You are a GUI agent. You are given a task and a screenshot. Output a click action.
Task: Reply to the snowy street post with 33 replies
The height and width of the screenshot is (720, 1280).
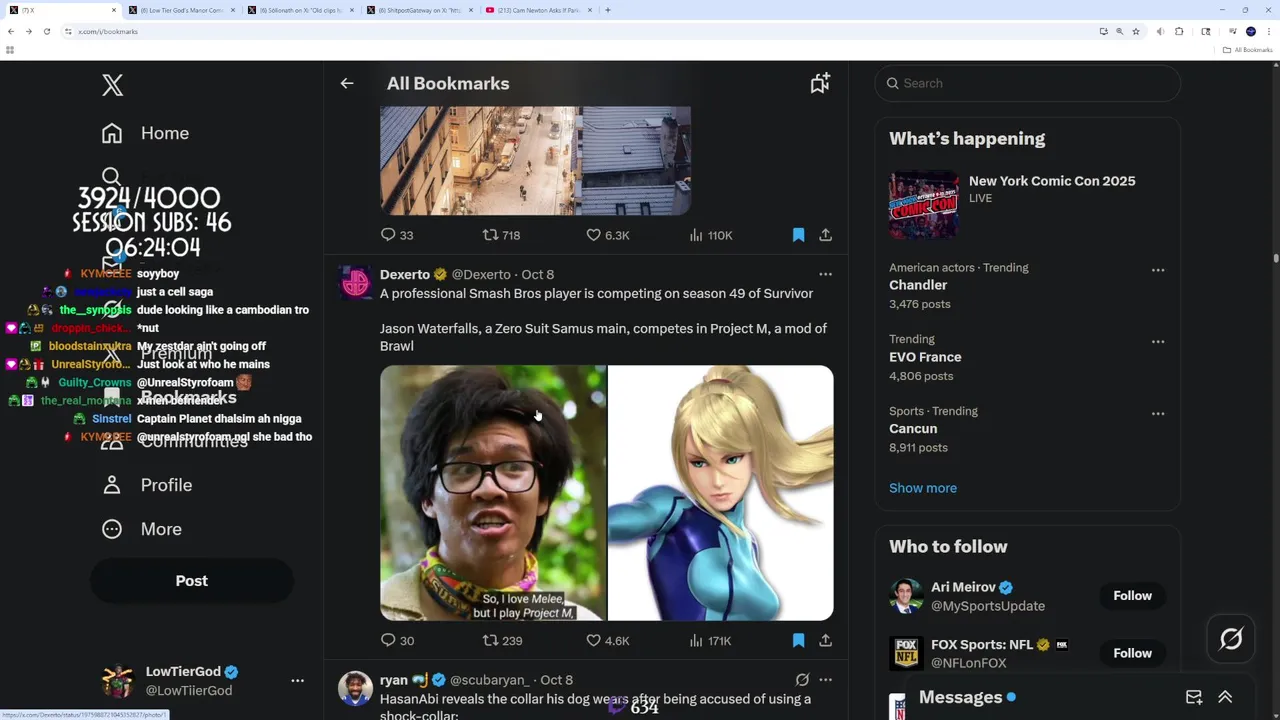pos(397,235)
